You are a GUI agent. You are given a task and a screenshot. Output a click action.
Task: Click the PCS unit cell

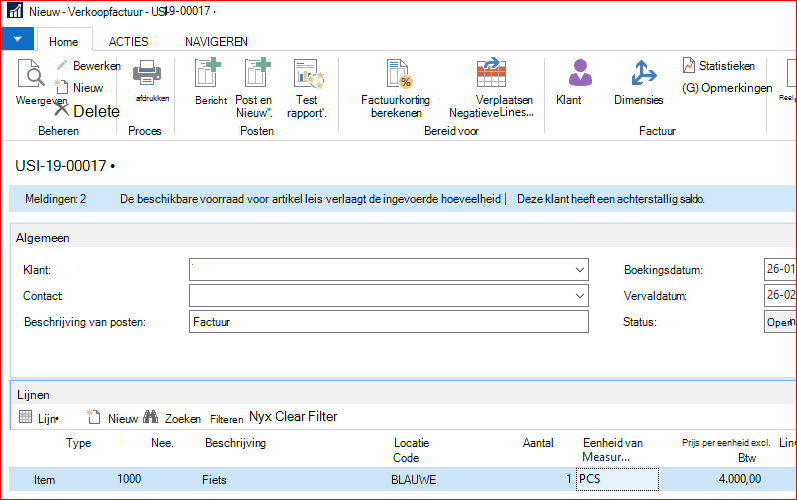point(617,479)
